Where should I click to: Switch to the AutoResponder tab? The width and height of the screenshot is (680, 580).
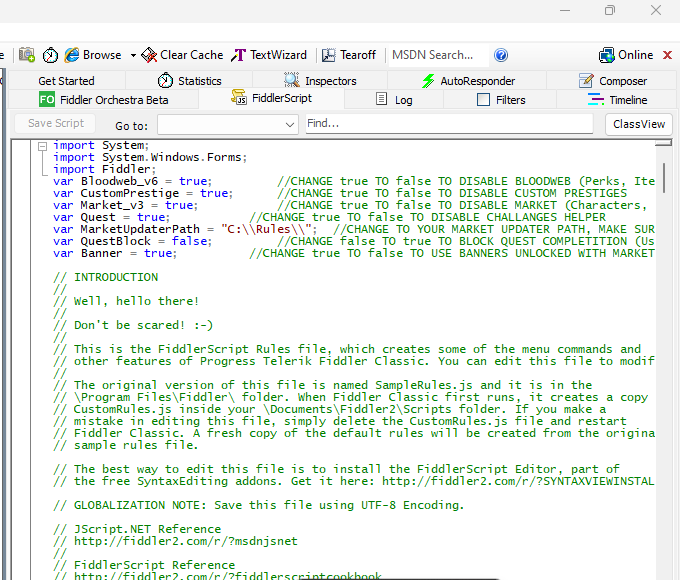(468, 81)
